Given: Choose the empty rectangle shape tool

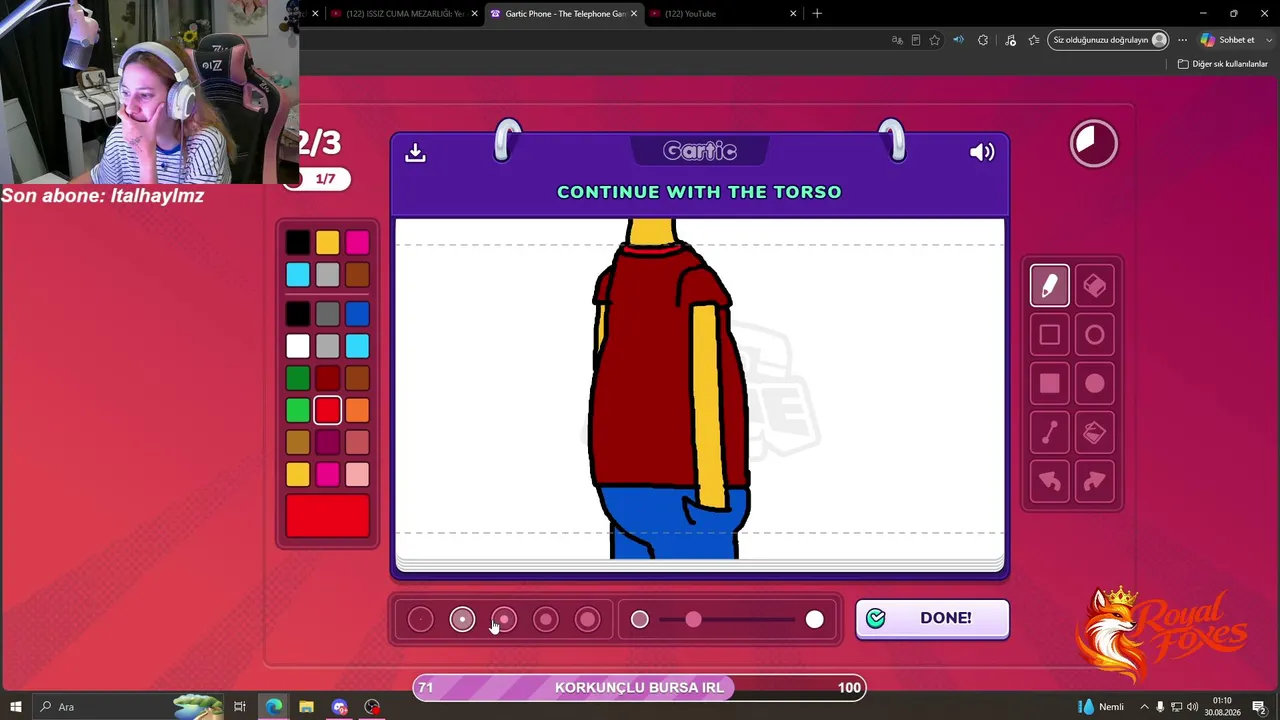Looking at the screenshot, I should 1050,335.
